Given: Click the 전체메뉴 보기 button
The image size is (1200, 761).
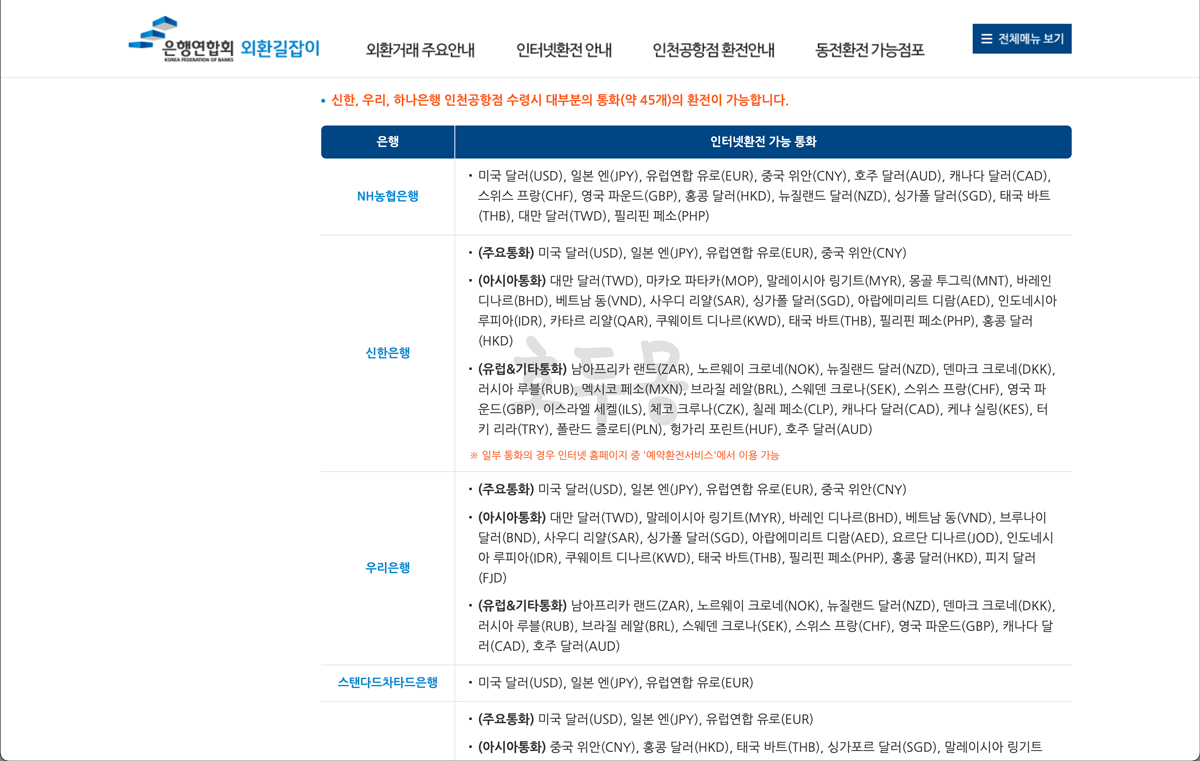Looking at the screenshot, I should [x=1022, y=39].
